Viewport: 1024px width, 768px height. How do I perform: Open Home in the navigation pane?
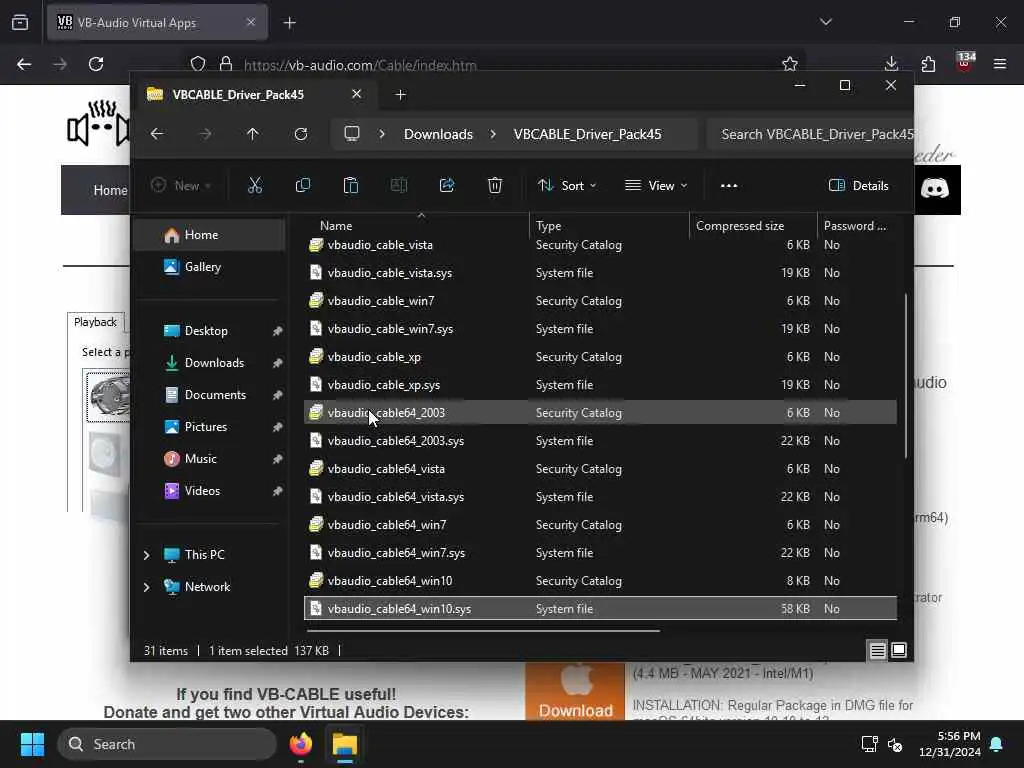209,235
